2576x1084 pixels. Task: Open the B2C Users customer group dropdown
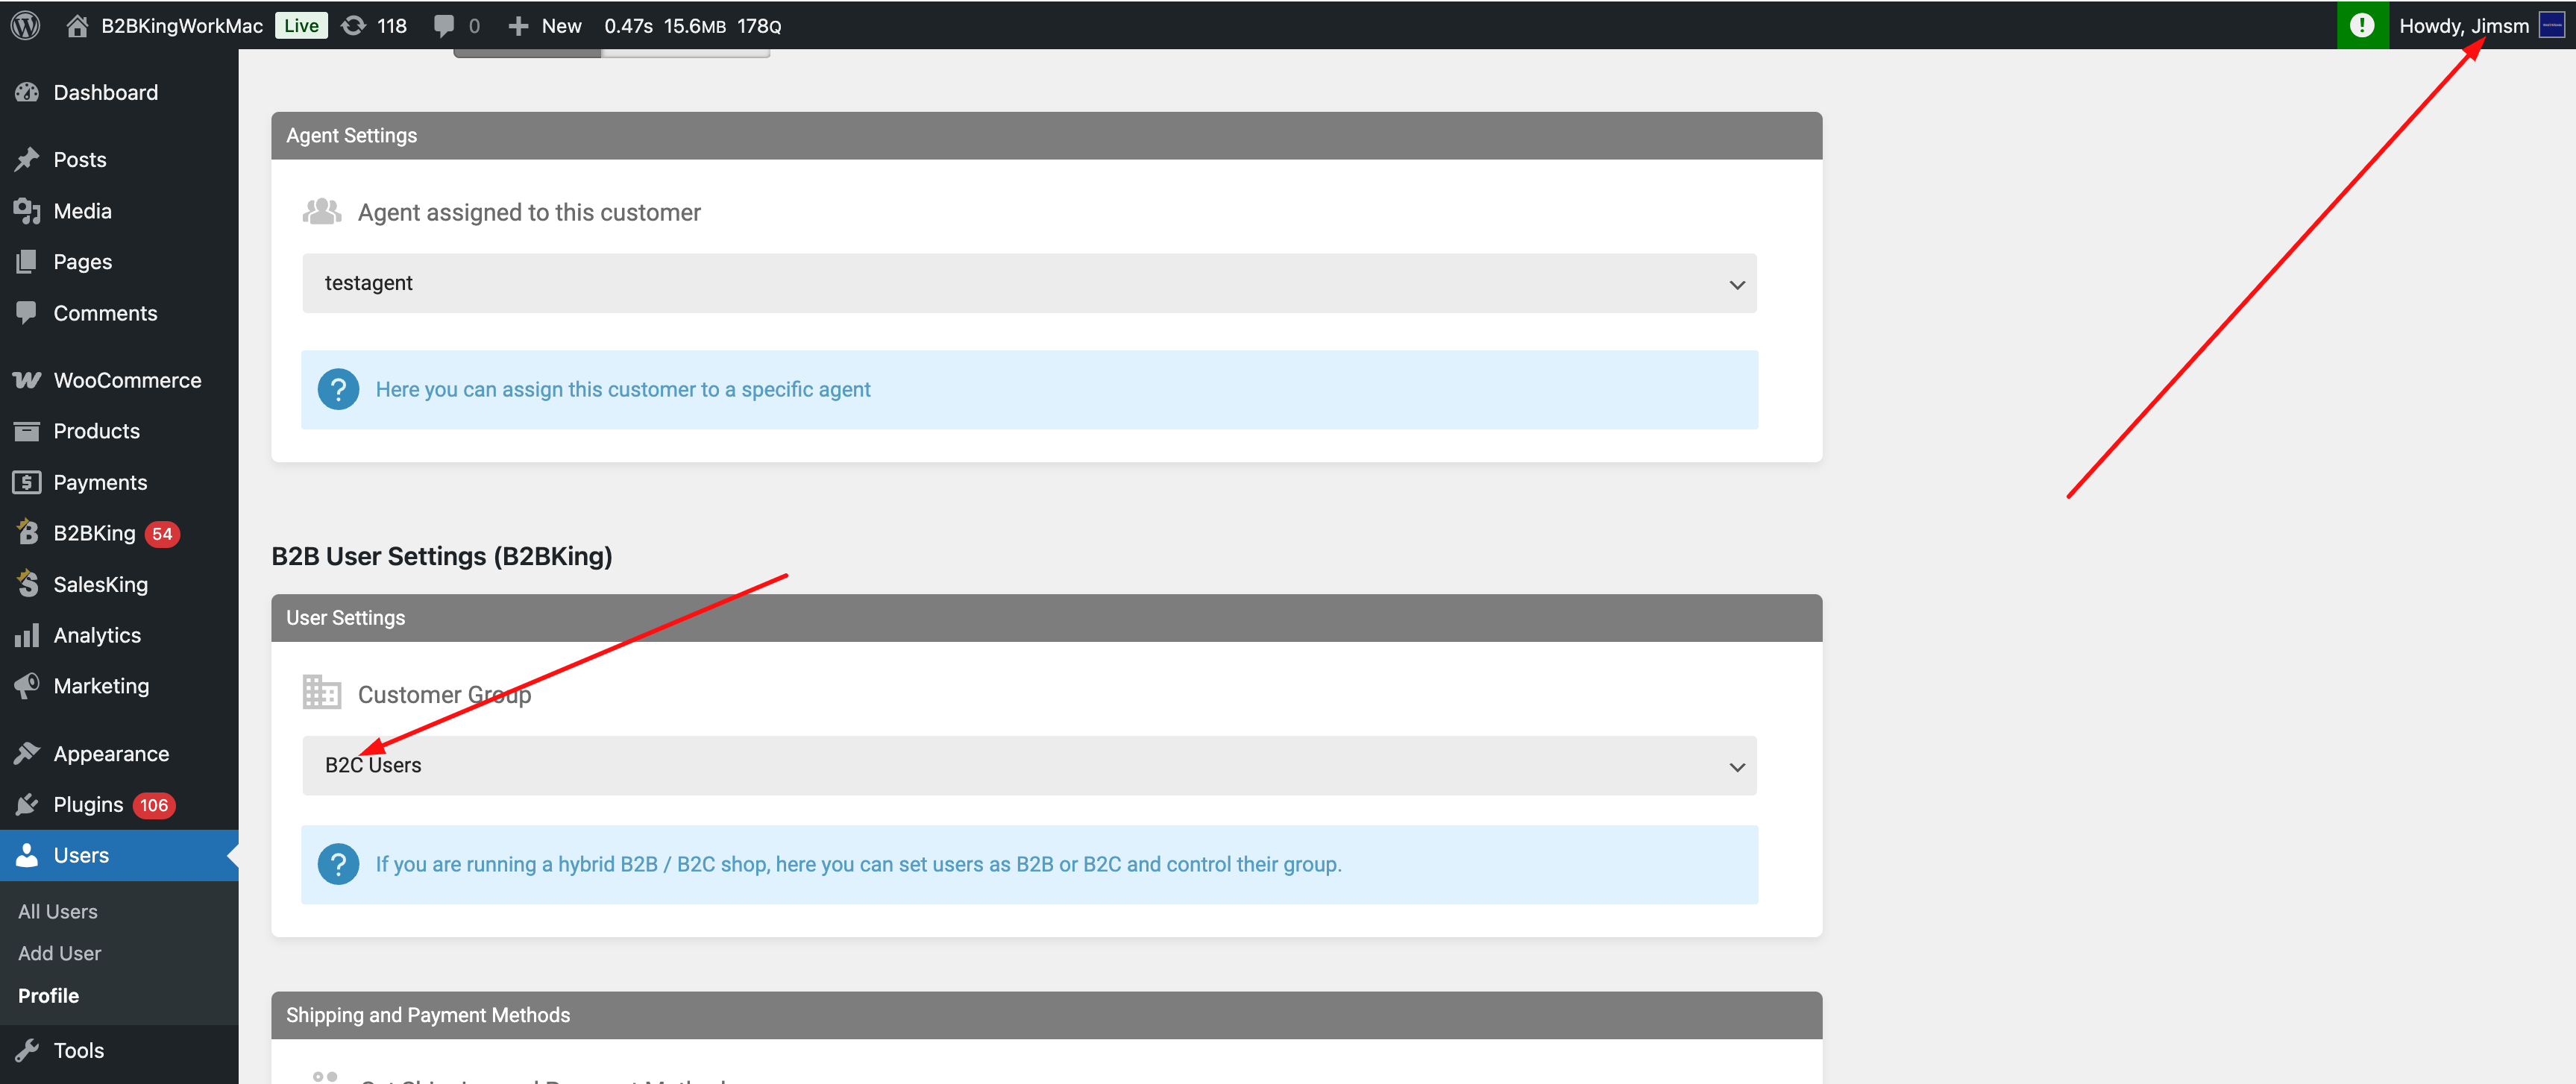pyautogui.click(x=1029, y=766)
